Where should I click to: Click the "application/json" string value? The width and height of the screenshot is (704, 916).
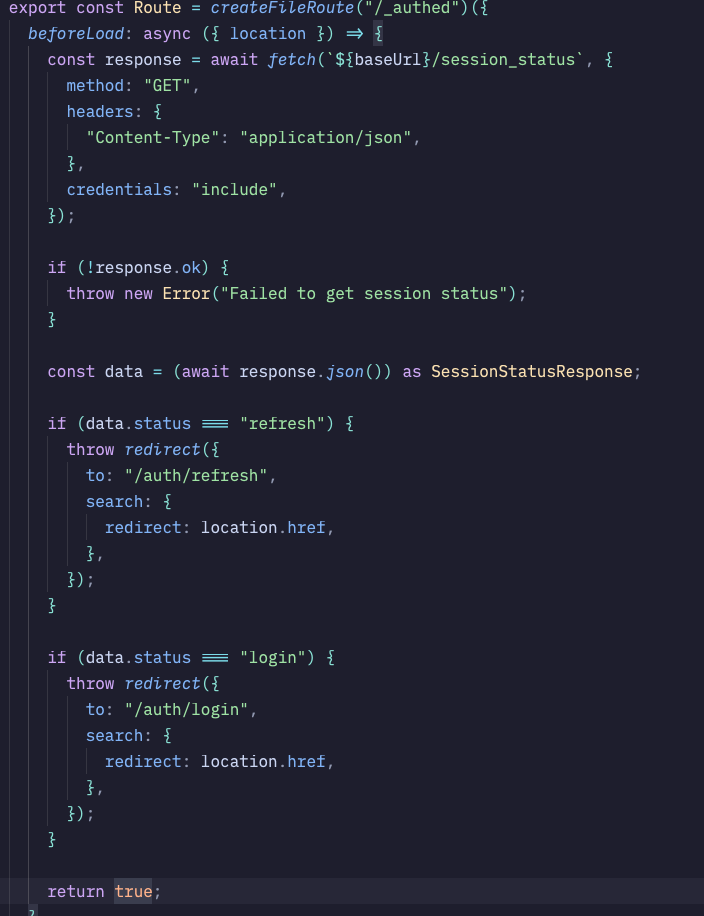325,138
